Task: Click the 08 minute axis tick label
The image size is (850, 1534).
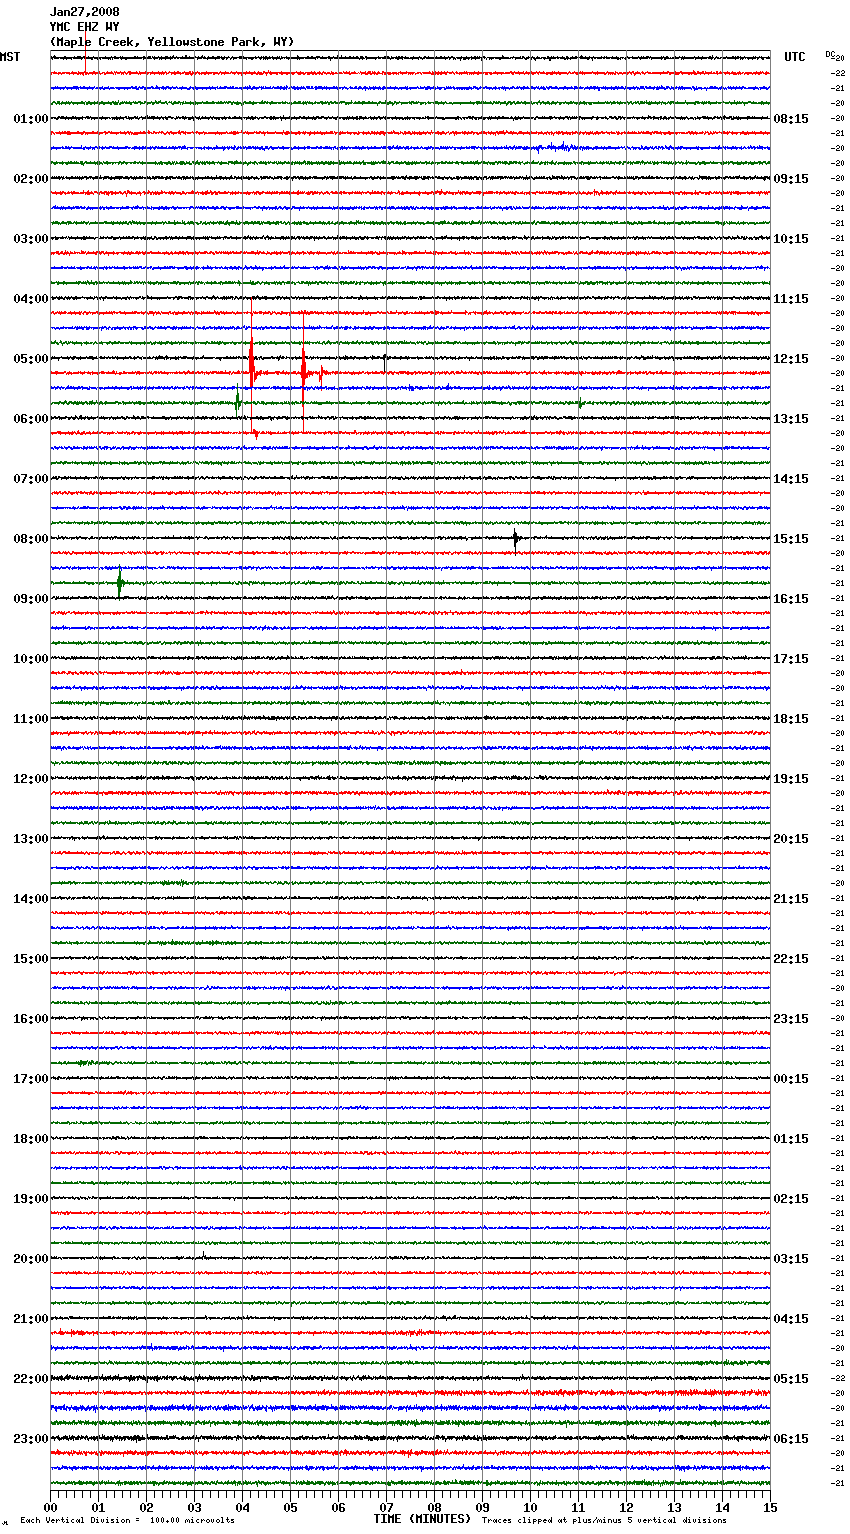Action: (435, 1507)
